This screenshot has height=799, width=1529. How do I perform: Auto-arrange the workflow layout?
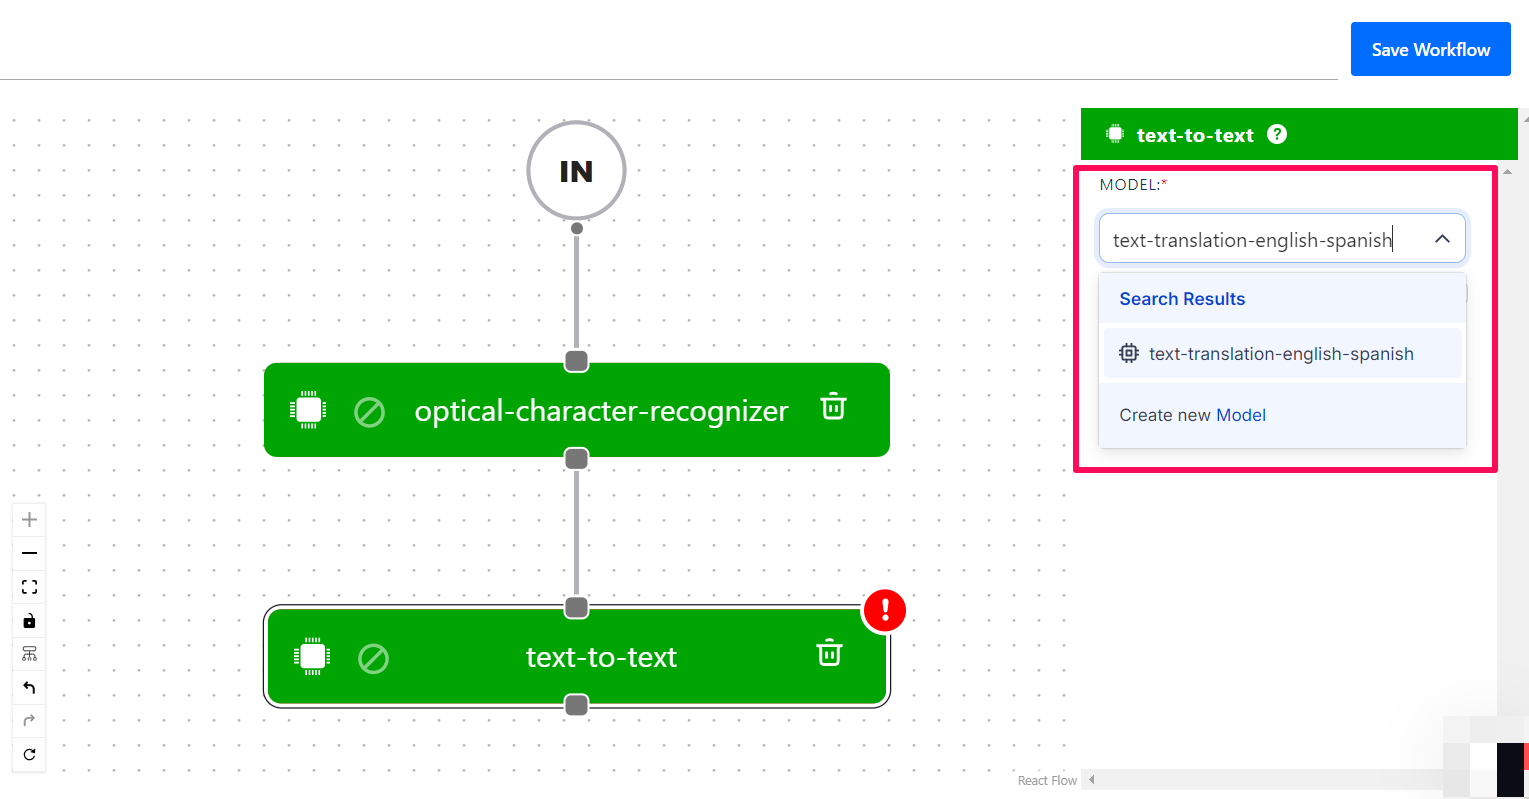click(29, 654)
